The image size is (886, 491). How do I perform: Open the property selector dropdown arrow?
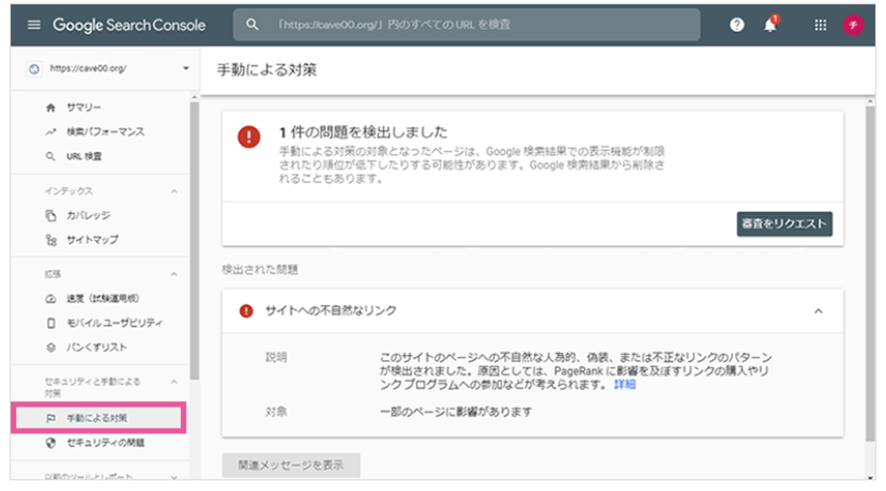pyautogui.click(x=185, y=68)
